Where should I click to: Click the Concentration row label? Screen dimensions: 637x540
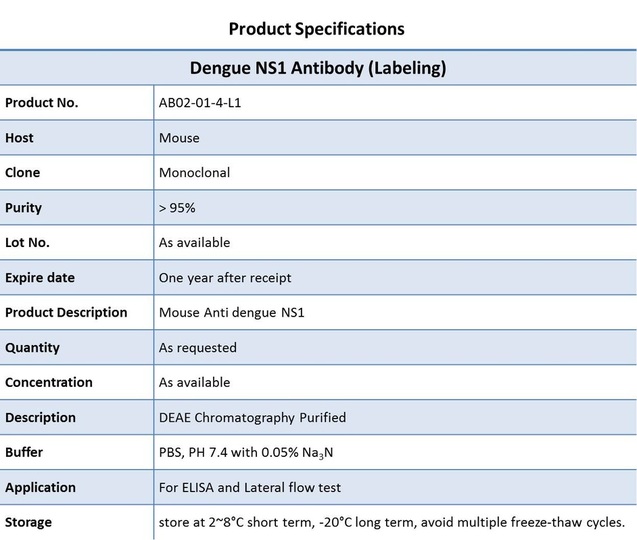click(x=49, y=382)
